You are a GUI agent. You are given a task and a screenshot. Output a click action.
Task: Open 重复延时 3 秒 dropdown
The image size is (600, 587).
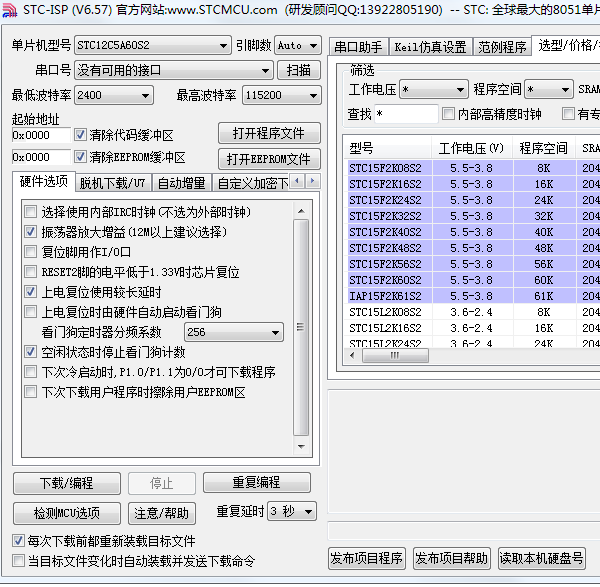click(x=292, y=511)
